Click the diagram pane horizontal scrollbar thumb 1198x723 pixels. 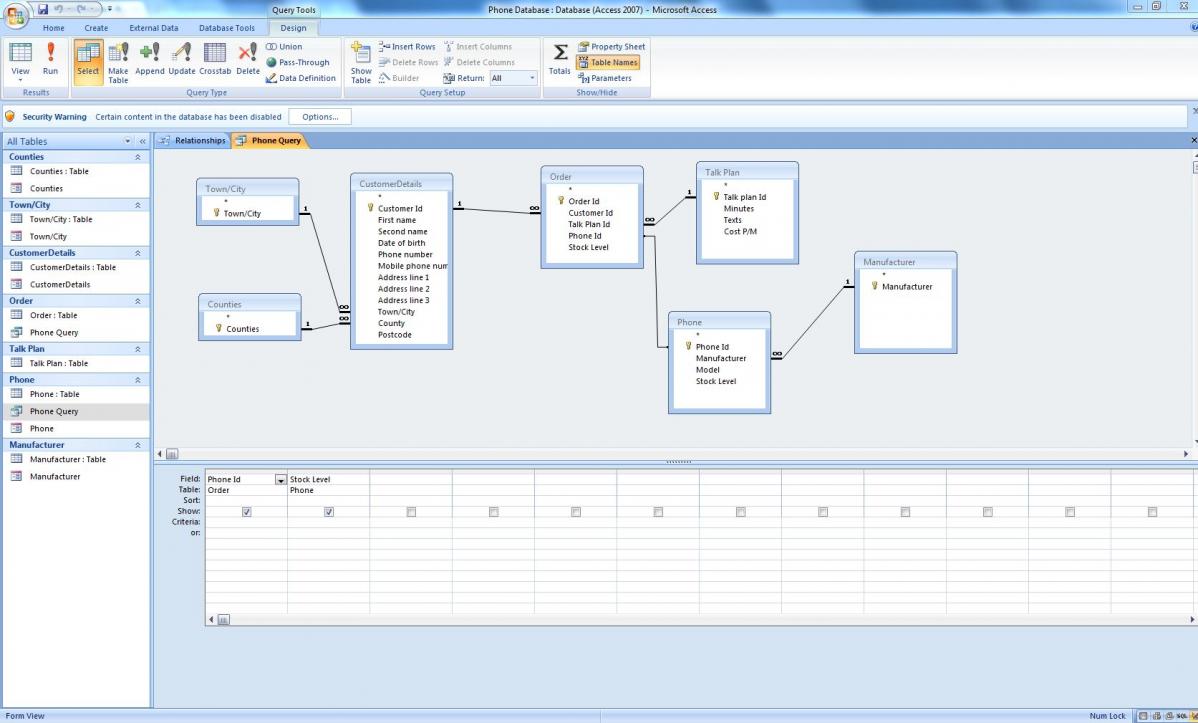coord(172,454)
